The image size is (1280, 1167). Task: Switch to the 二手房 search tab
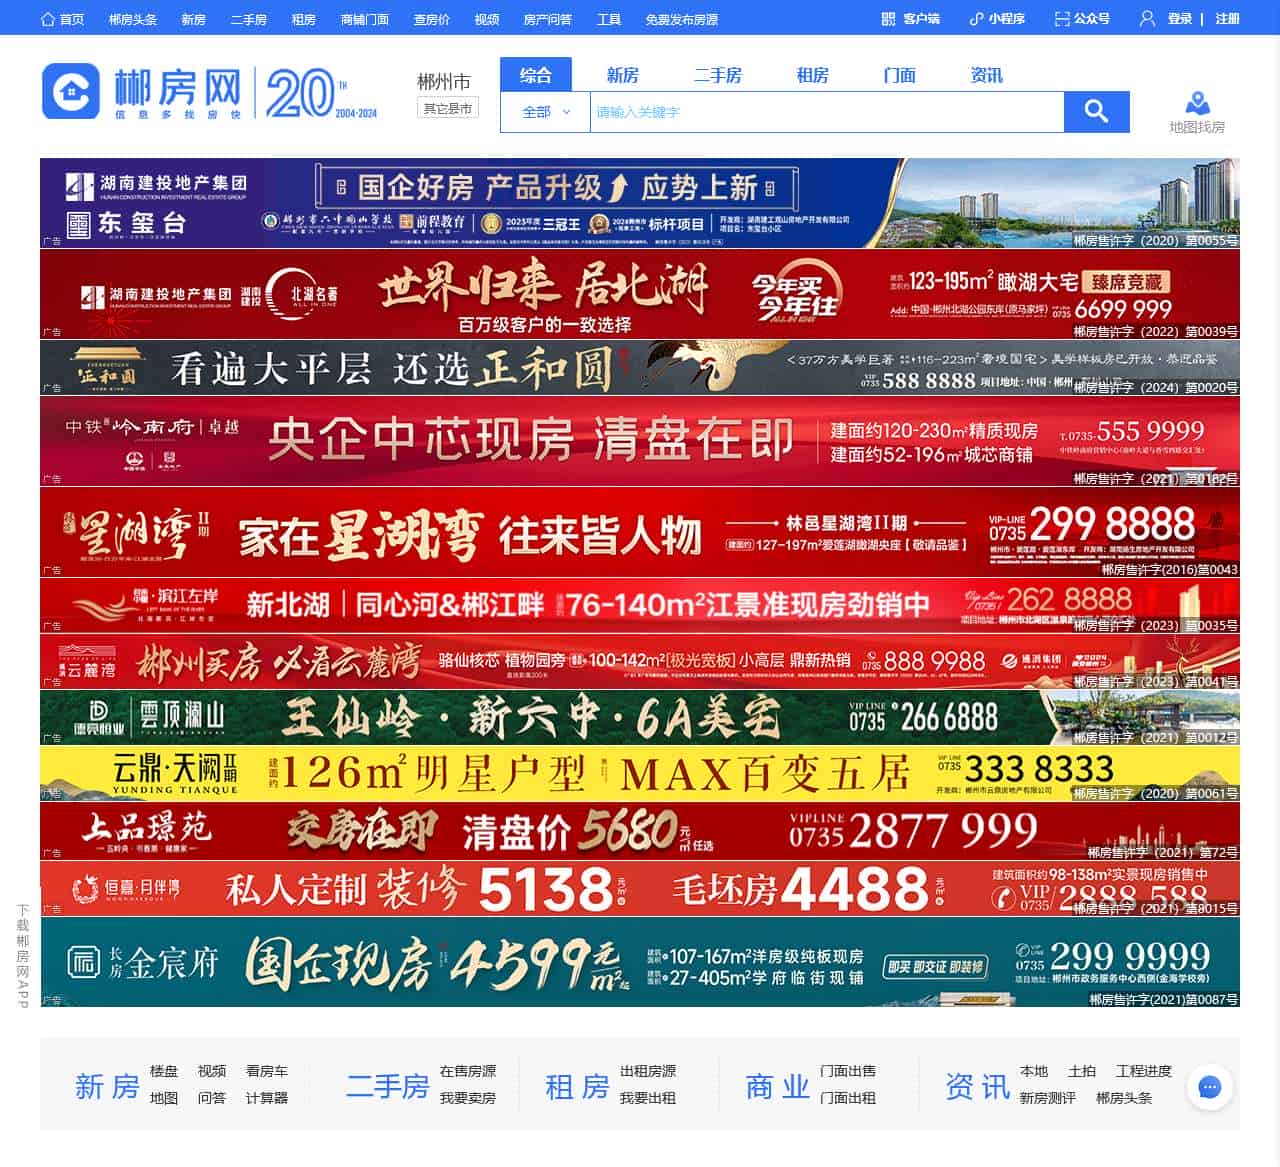[717, 74]
